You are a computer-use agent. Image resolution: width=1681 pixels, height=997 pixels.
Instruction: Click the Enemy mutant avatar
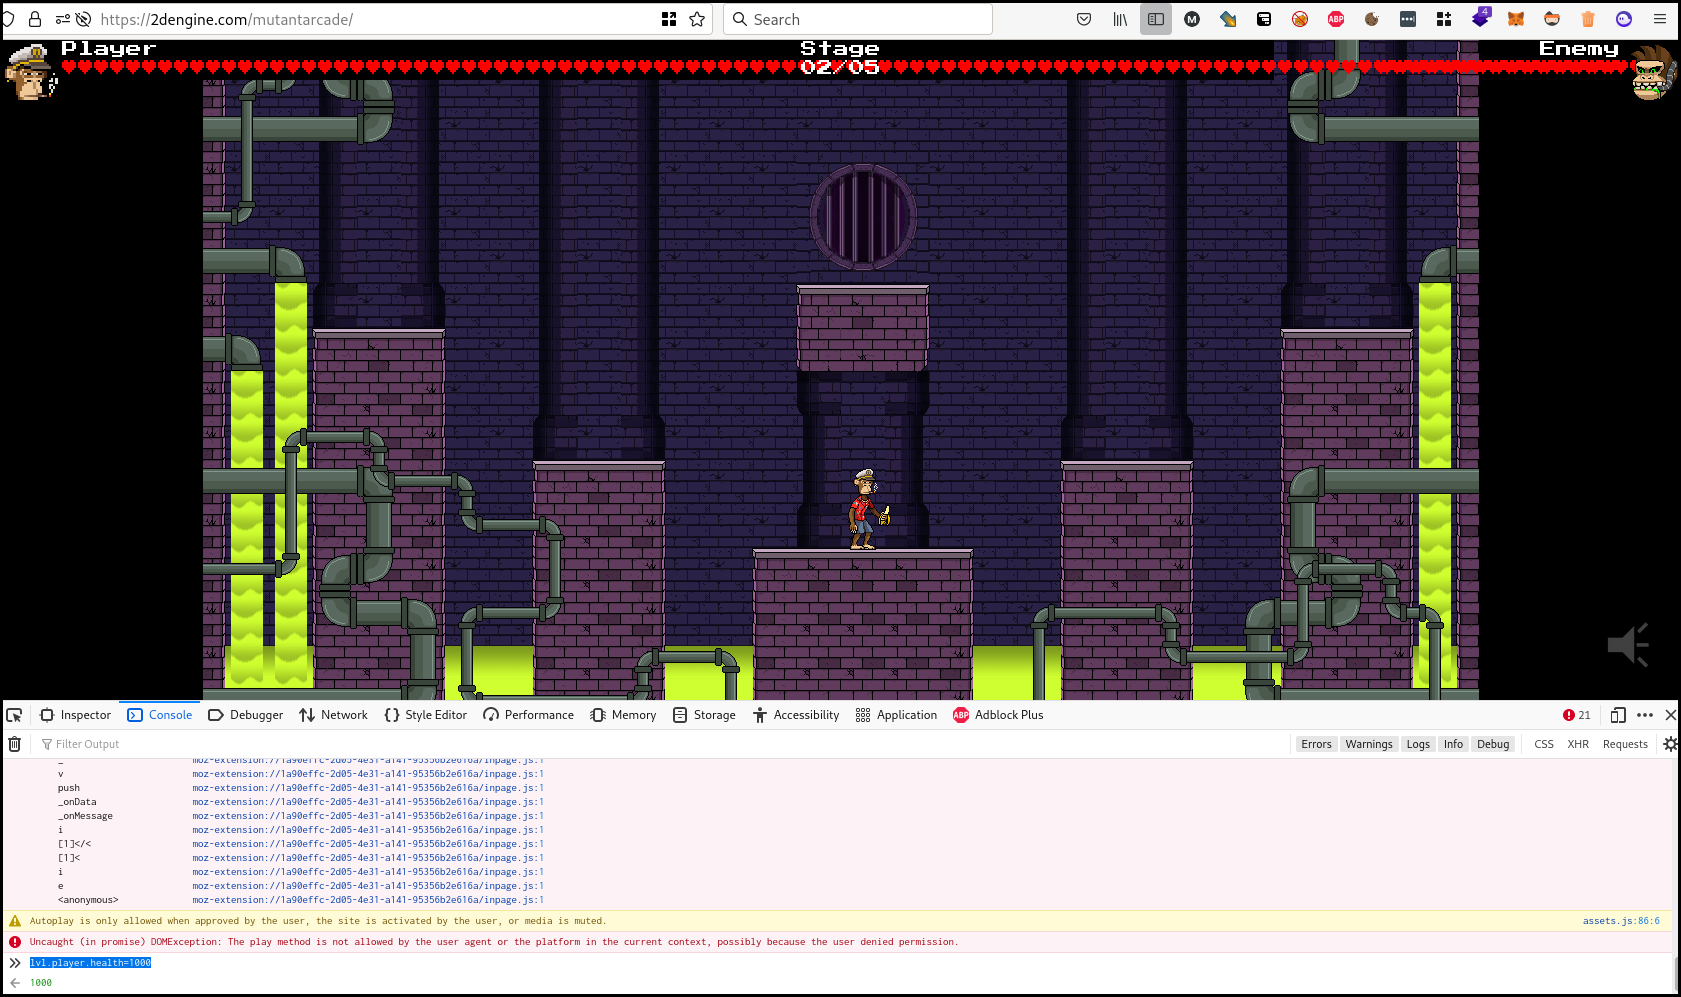coord(1652,72)
